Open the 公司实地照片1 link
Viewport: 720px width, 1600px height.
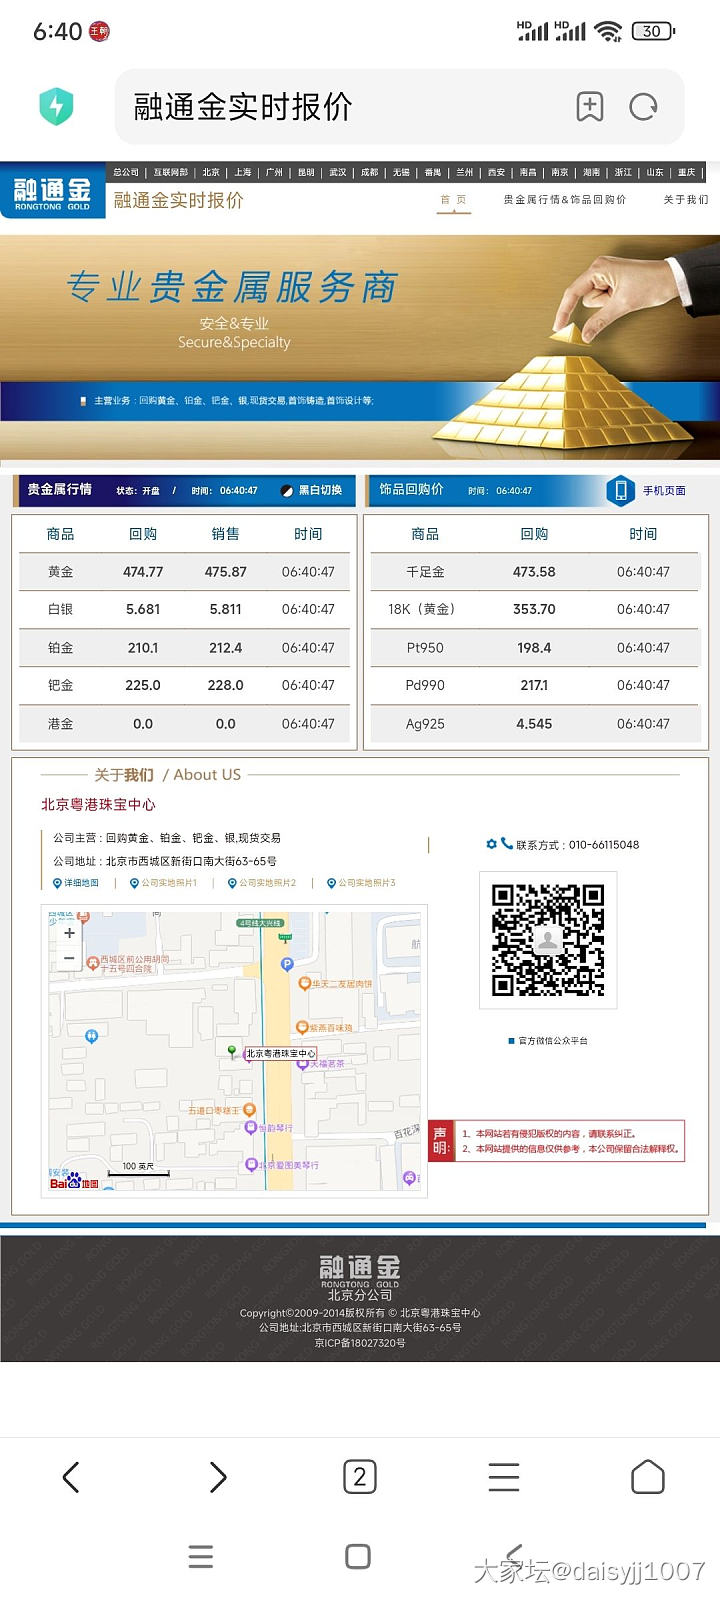[x=164, y=883]
